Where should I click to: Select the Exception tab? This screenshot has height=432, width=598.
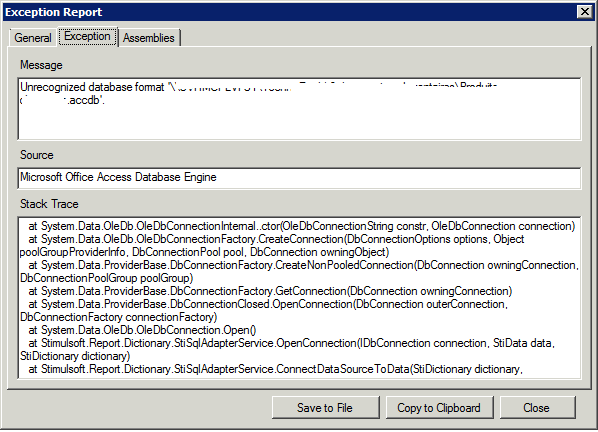pyautogui.click(x=87, y=37)
